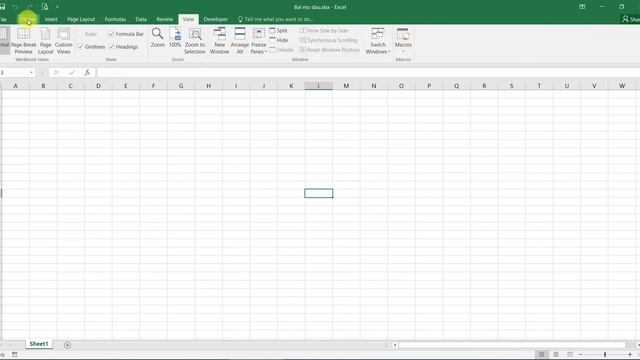Click Zoom to Selection
640x360 pixels.
[x=195, y=41]
